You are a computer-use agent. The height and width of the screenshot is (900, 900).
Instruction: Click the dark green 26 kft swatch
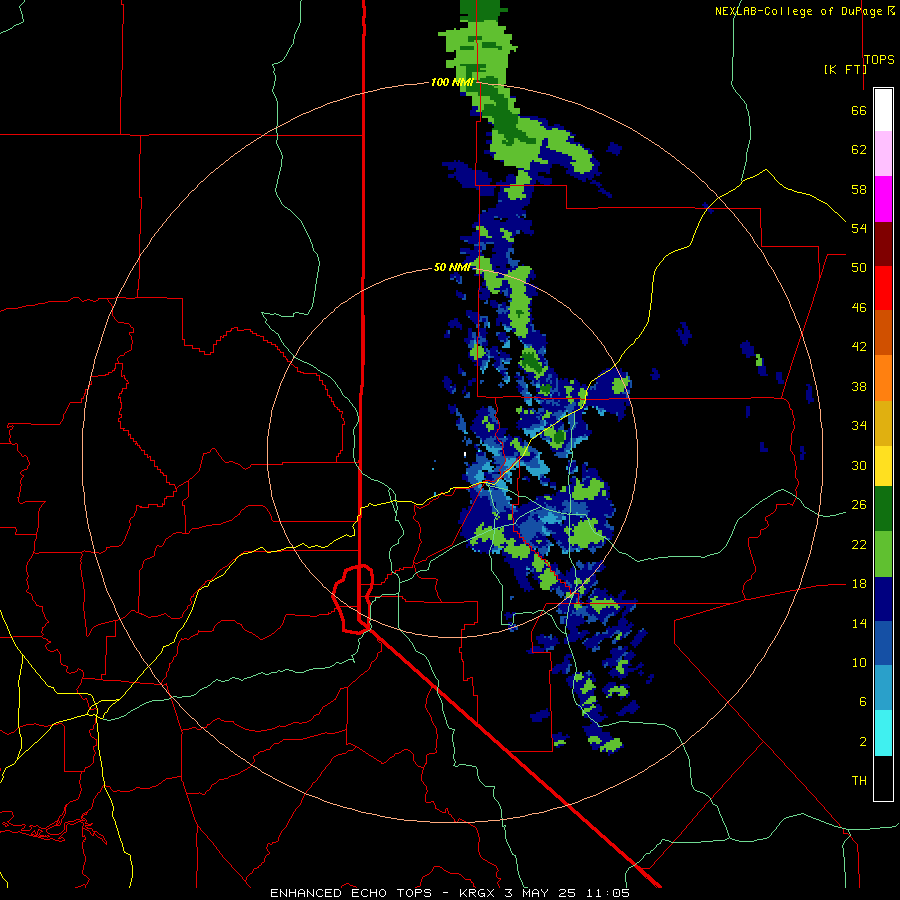(883, 509)
